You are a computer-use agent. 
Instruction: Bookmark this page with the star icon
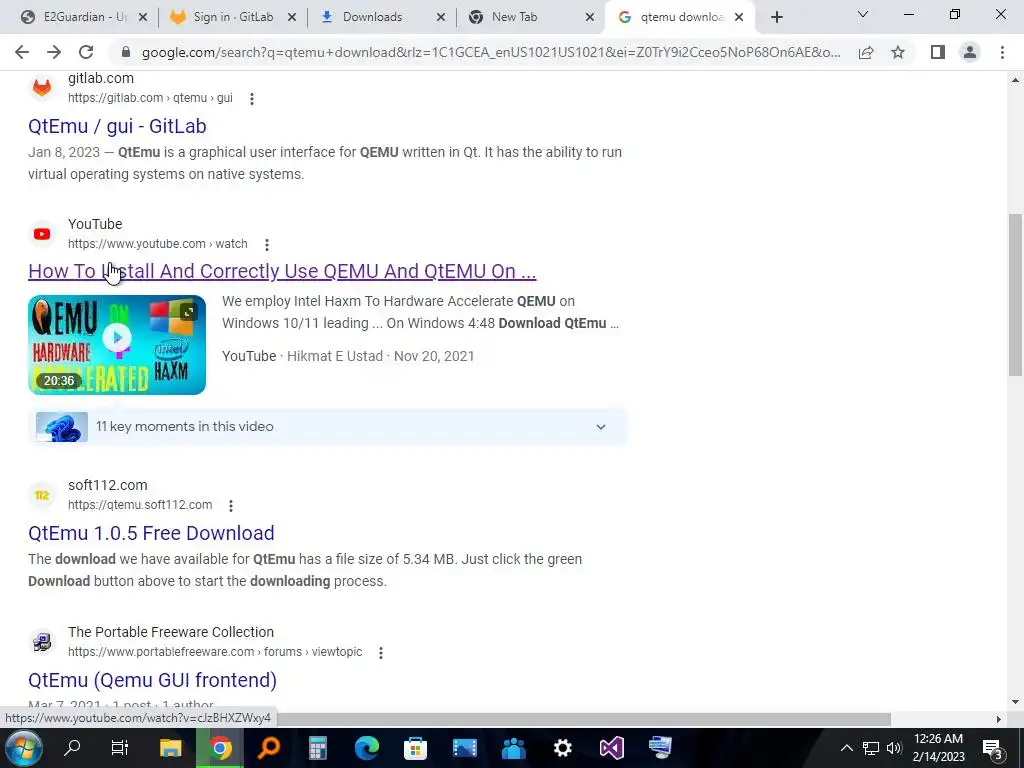pos(898,52)
